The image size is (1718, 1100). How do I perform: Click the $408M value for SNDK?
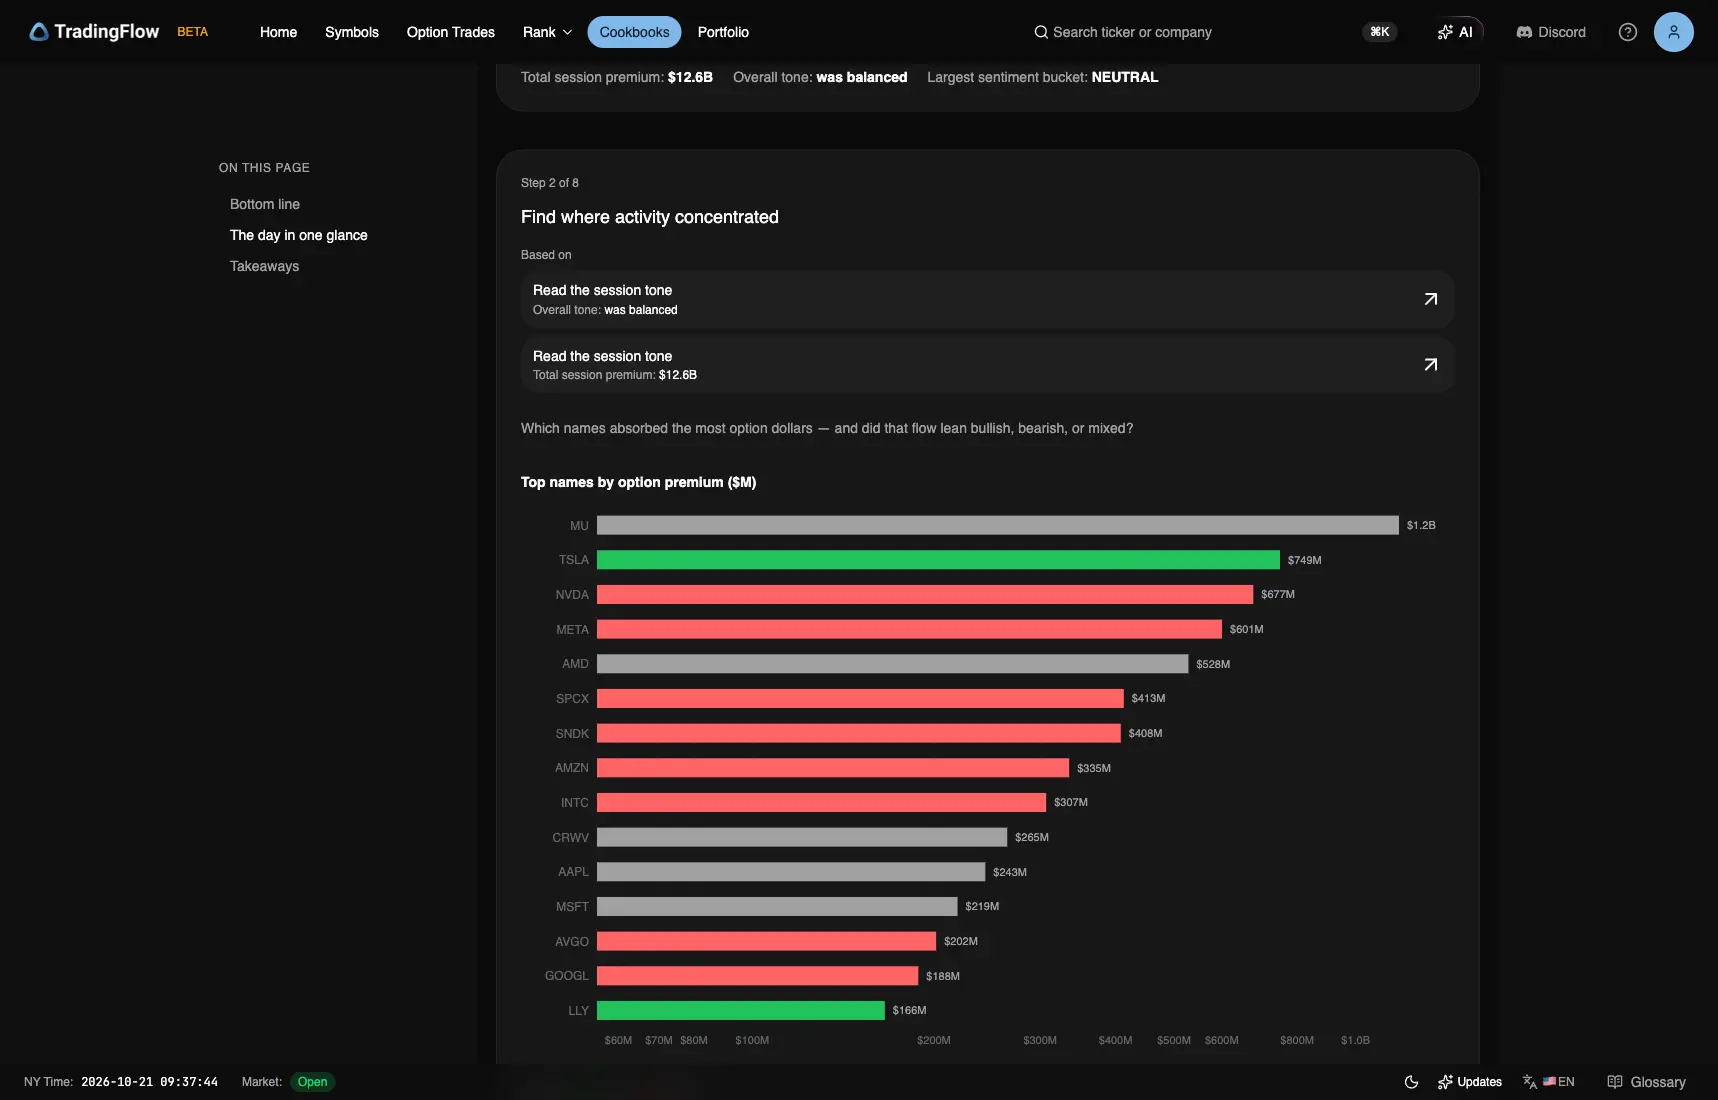coord(1145,733)
